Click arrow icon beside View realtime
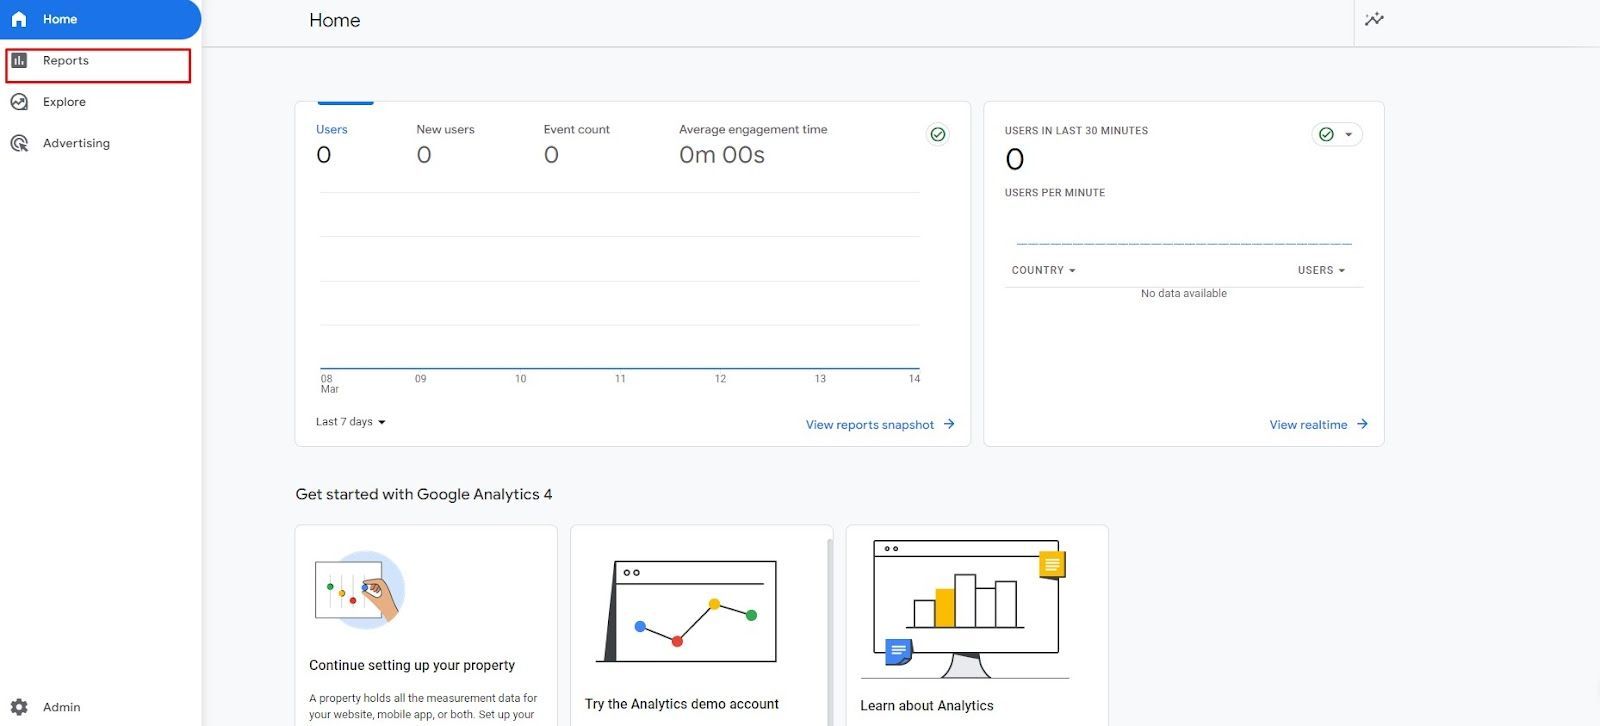 point(1362,424)
